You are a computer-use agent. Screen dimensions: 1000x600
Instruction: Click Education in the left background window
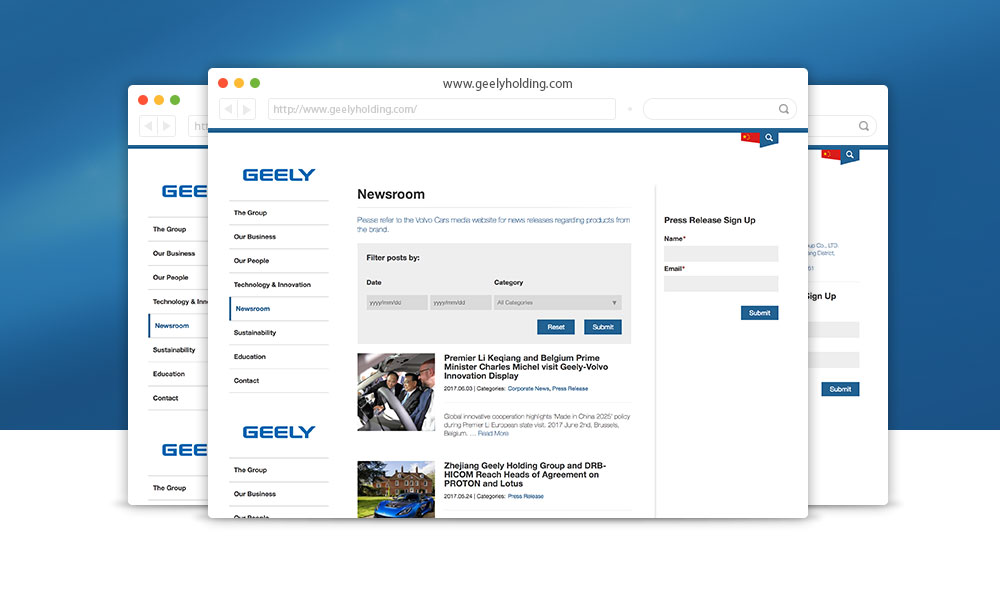(x=168, y=374)
